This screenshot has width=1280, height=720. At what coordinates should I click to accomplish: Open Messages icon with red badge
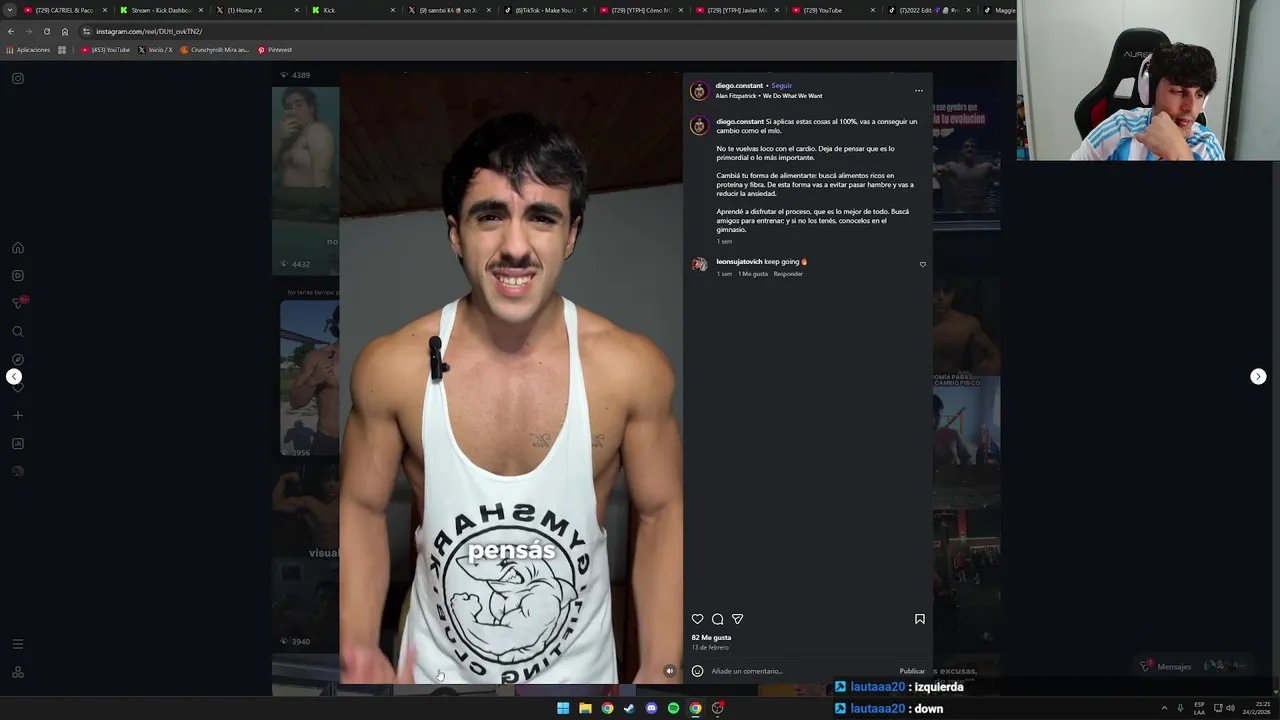click(x=18, y=303)
